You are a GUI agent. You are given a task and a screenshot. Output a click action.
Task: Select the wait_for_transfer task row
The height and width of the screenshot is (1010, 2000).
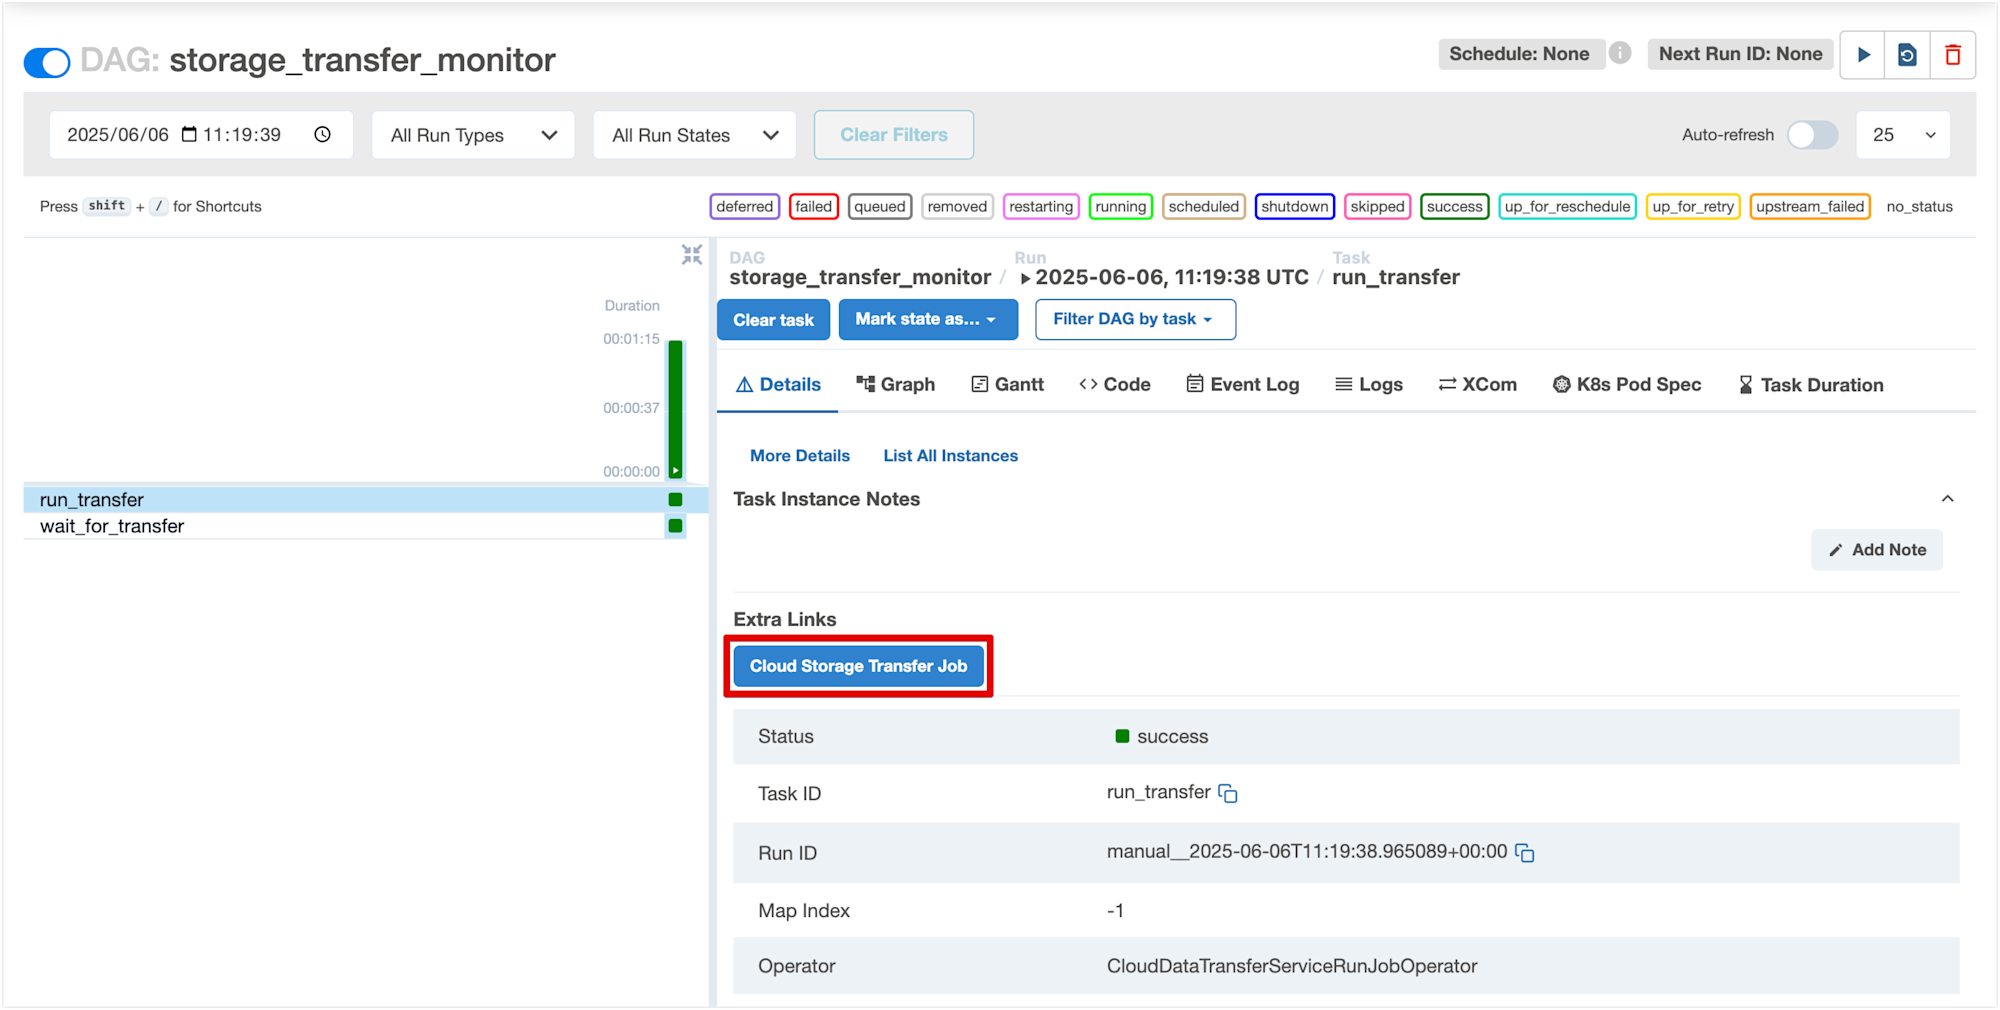tap(355, 526)
